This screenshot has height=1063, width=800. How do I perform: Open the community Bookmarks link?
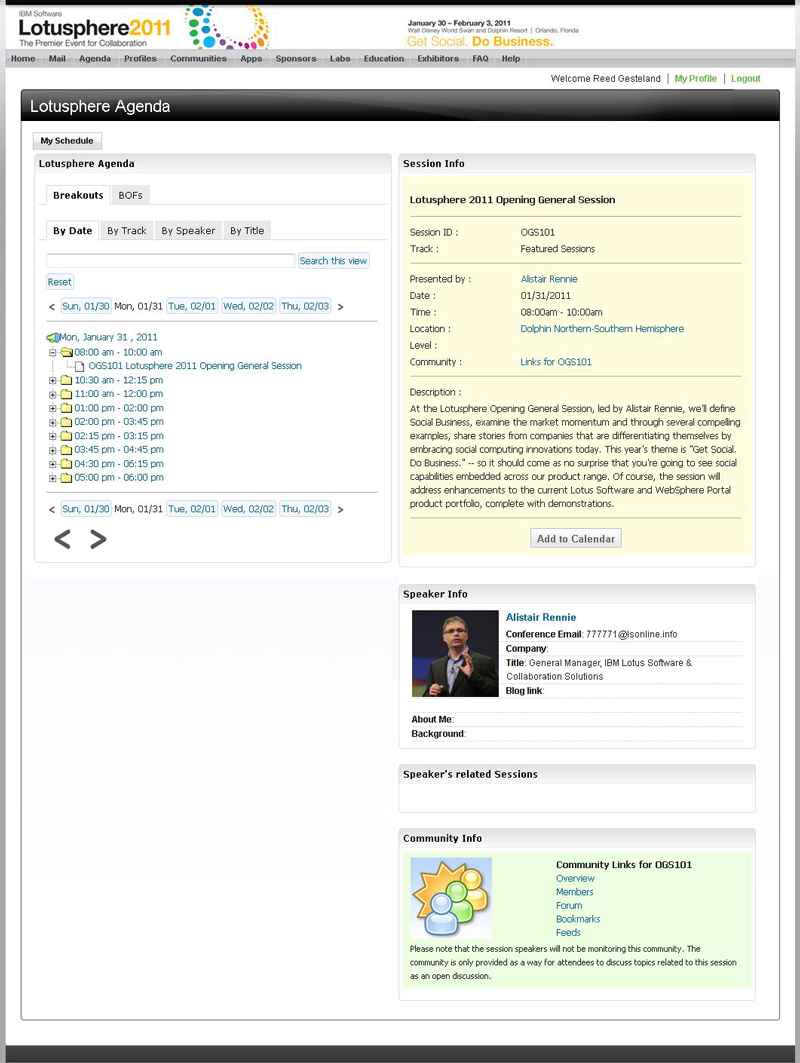click(x=578, y=919)
